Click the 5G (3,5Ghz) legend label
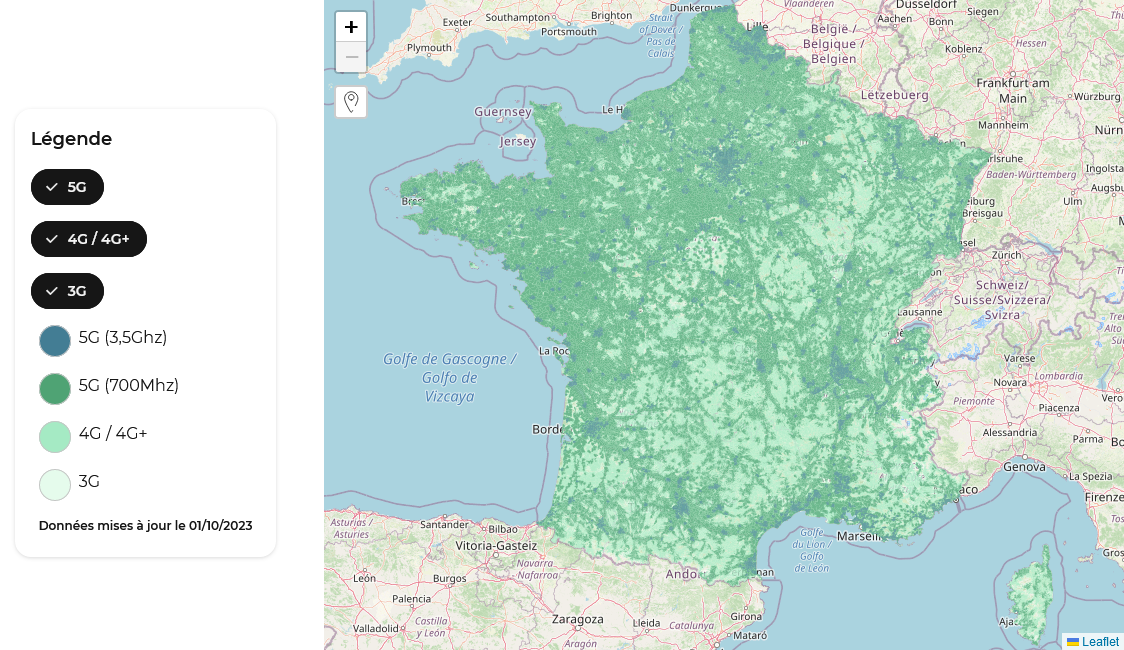The height and width of the screenshot is (650, 1124). click(123, 338)
